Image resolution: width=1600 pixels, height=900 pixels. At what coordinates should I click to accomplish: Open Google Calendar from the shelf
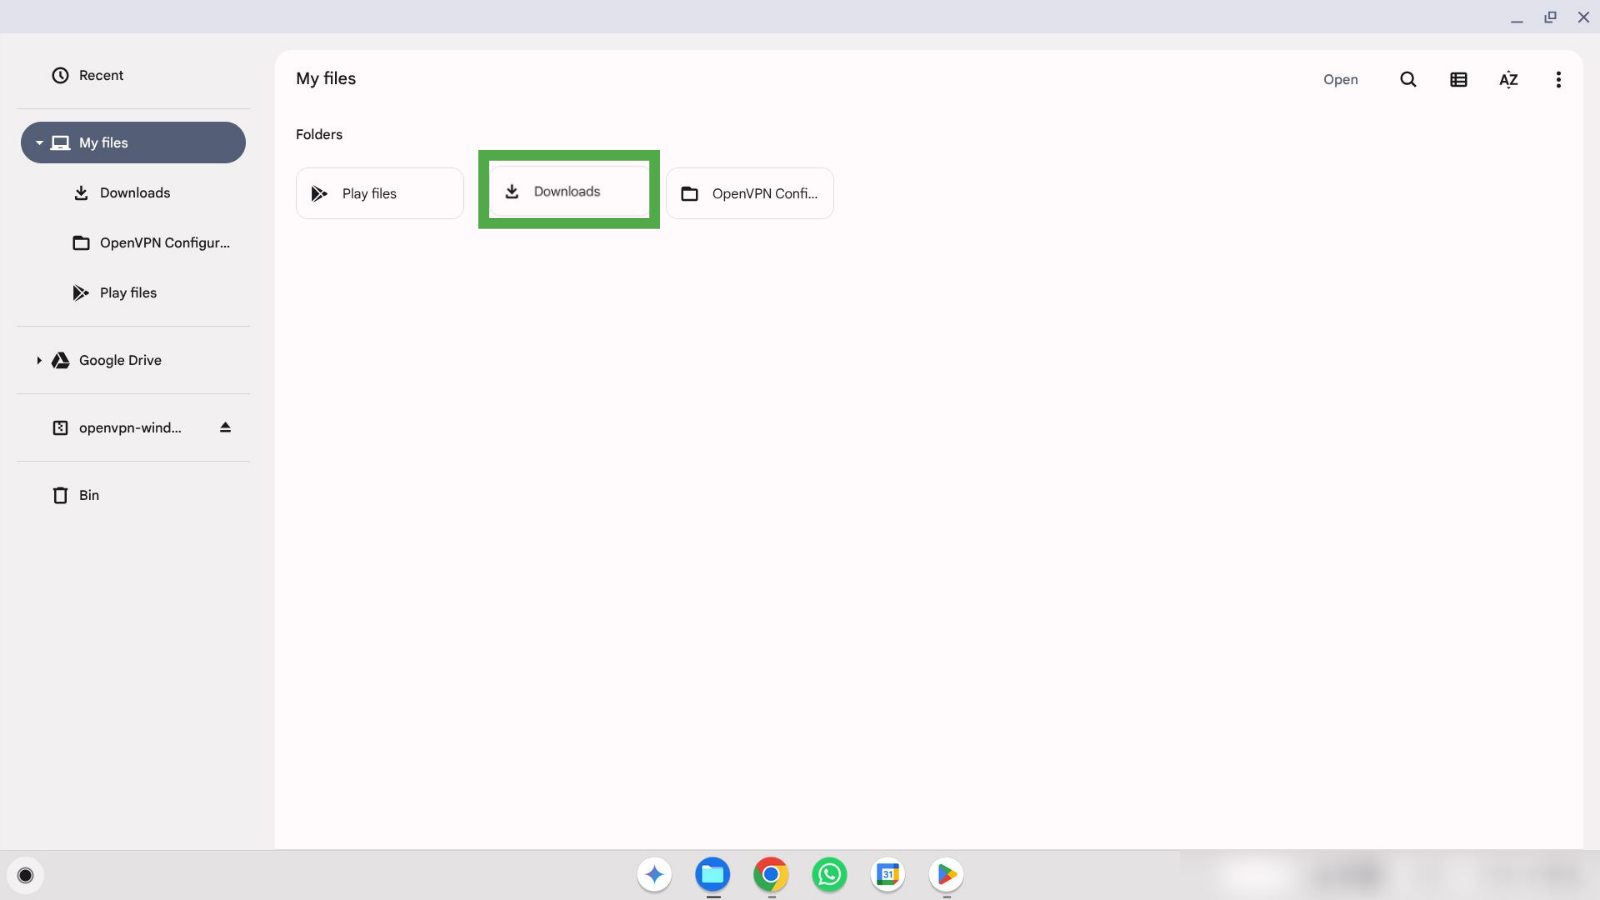(888, 875)
